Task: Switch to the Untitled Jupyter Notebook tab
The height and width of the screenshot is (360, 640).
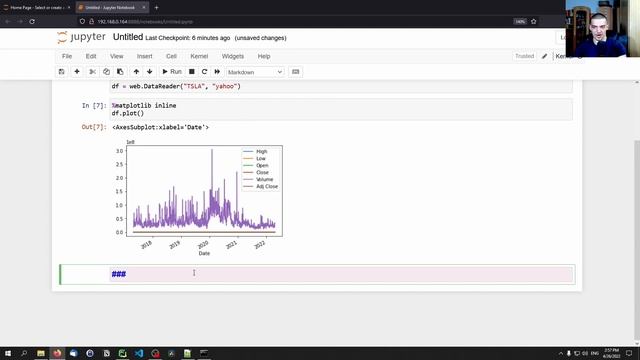Action: [109, 7]
